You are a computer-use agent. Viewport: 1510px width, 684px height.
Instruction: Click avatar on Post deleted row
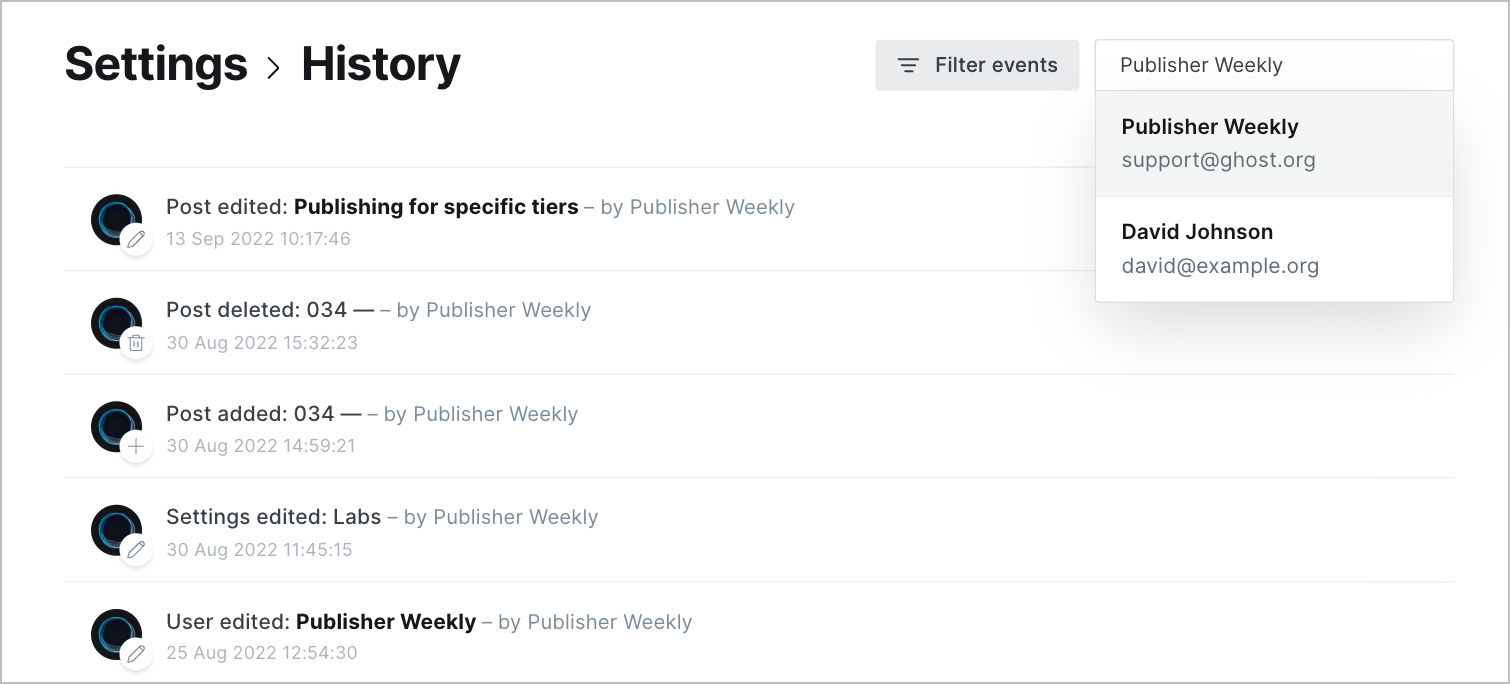click(116, 323)
